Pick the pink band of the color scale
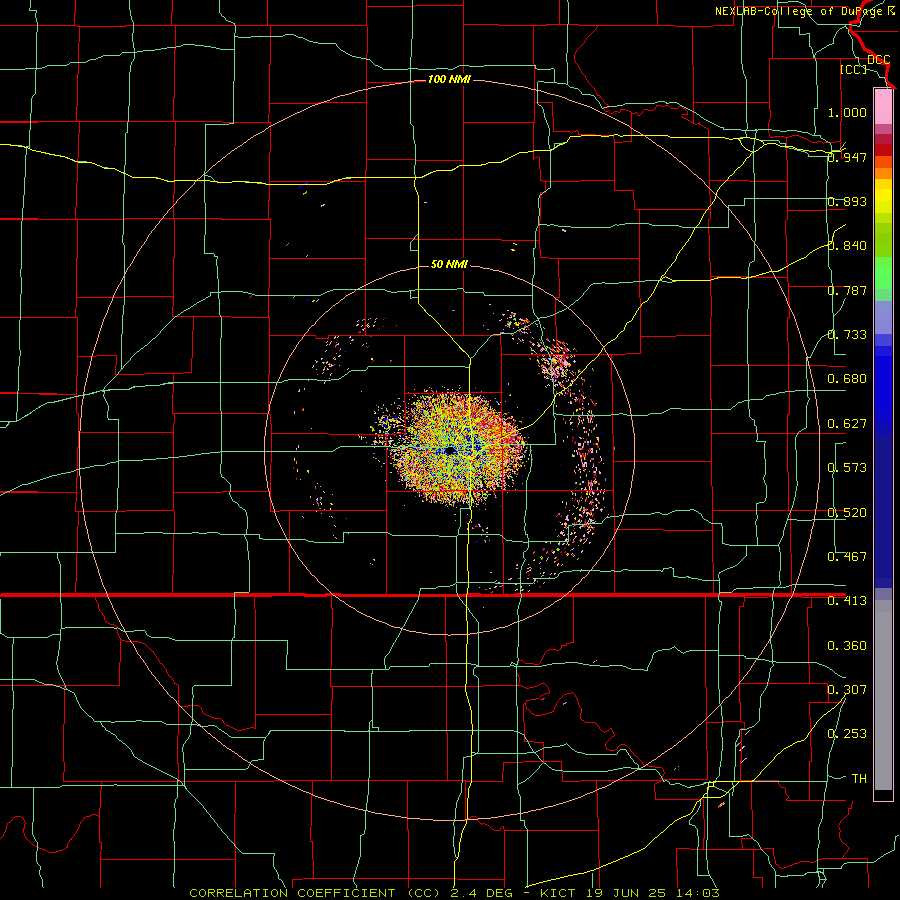This screenshot has height=900, width=900. click(x=883, y=107)
